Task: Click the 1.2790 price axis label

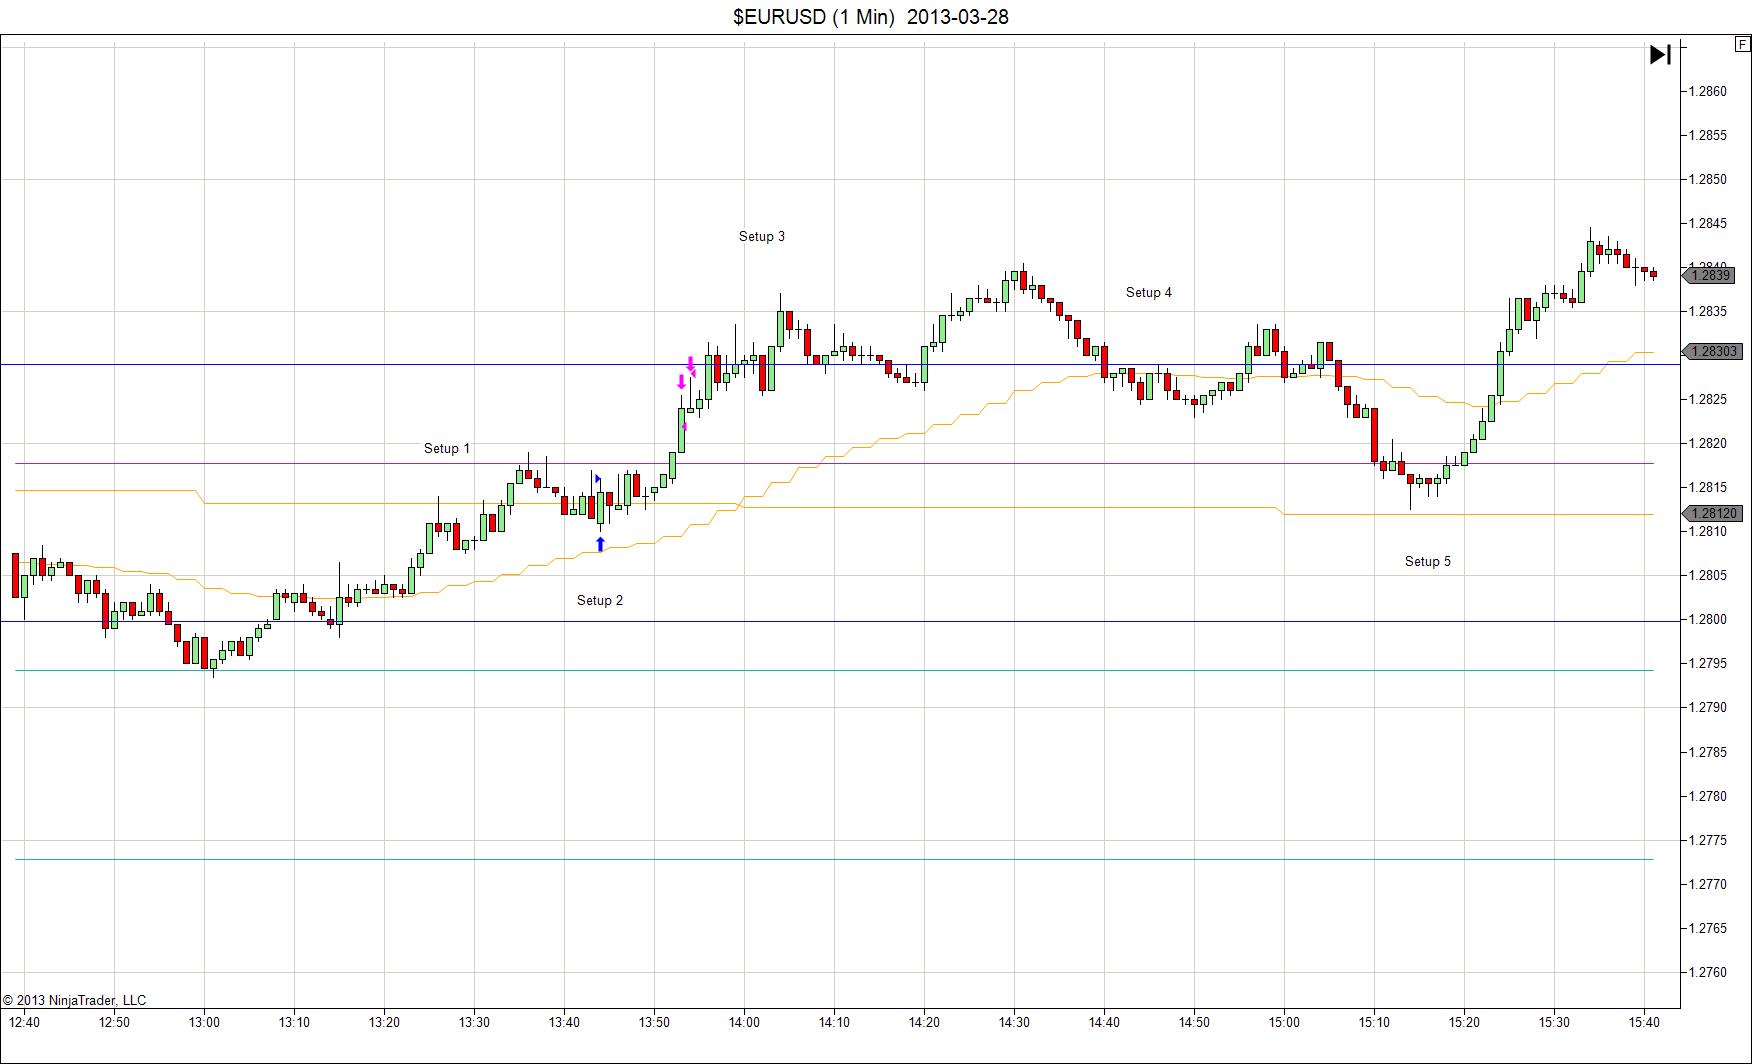Action: click(1708, 707)
